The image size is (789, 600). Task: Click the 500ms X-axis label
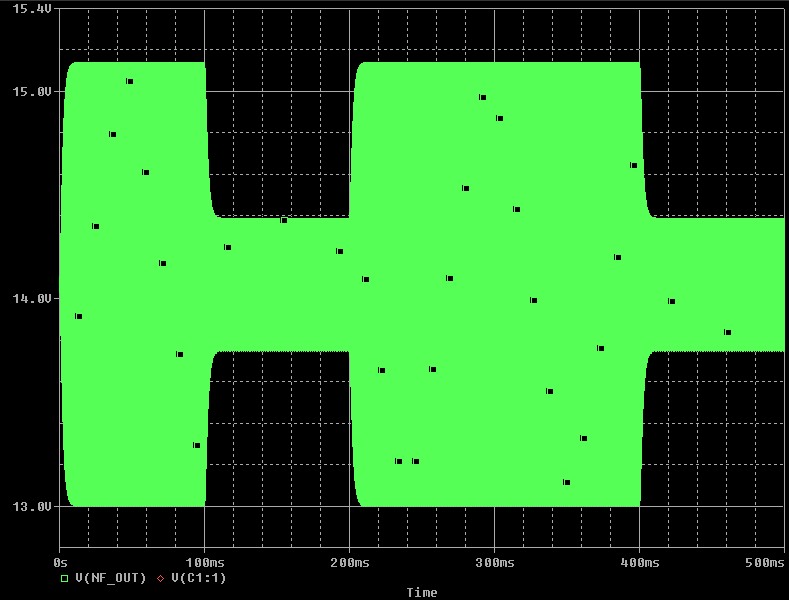pyautogui.click(x=765, y=562)
